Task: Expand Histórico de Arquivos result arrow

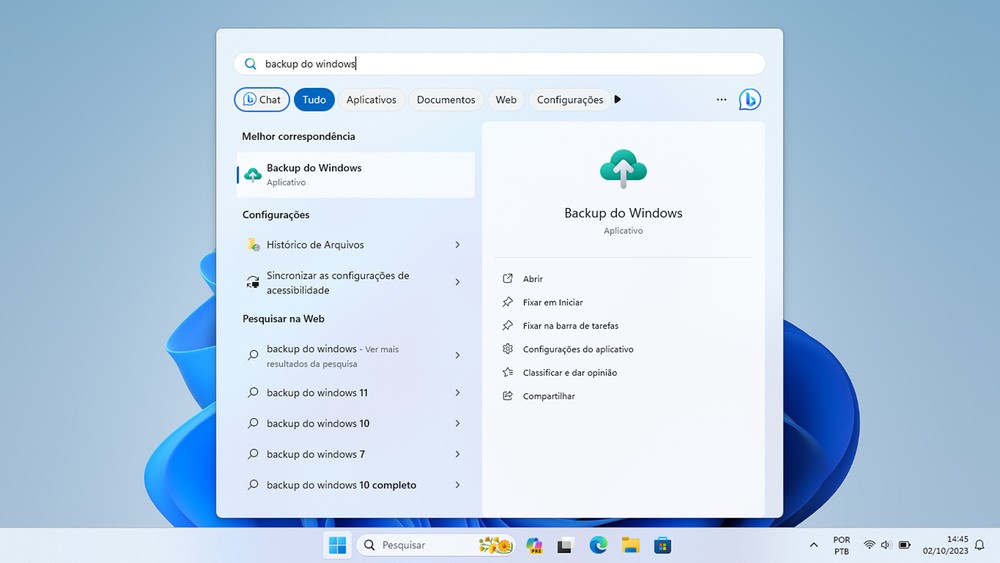Action: (457, 244)
